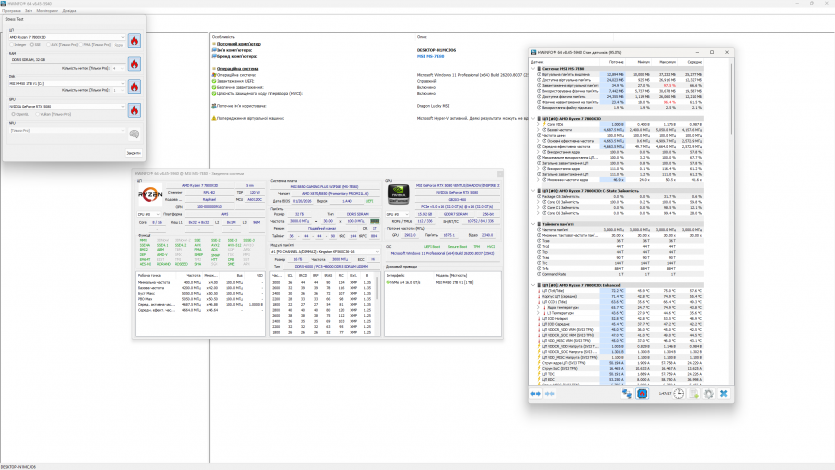The height and width of the screenshot is (470, 835).
Task: Click the Поточне column header in sensors
Action: tap(617, 60)
